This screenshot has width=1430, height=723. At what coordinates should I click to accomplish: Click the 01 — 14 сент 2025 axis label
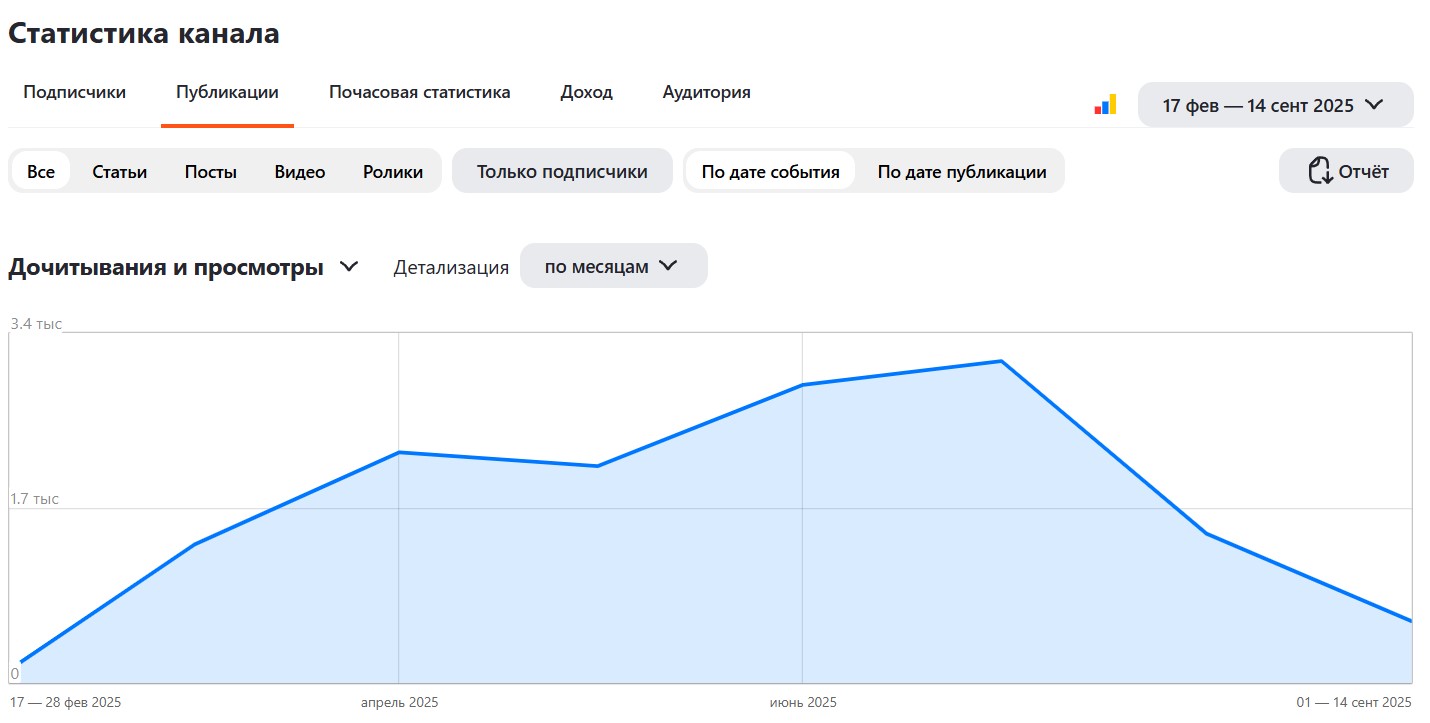[x=1354, y=702]
